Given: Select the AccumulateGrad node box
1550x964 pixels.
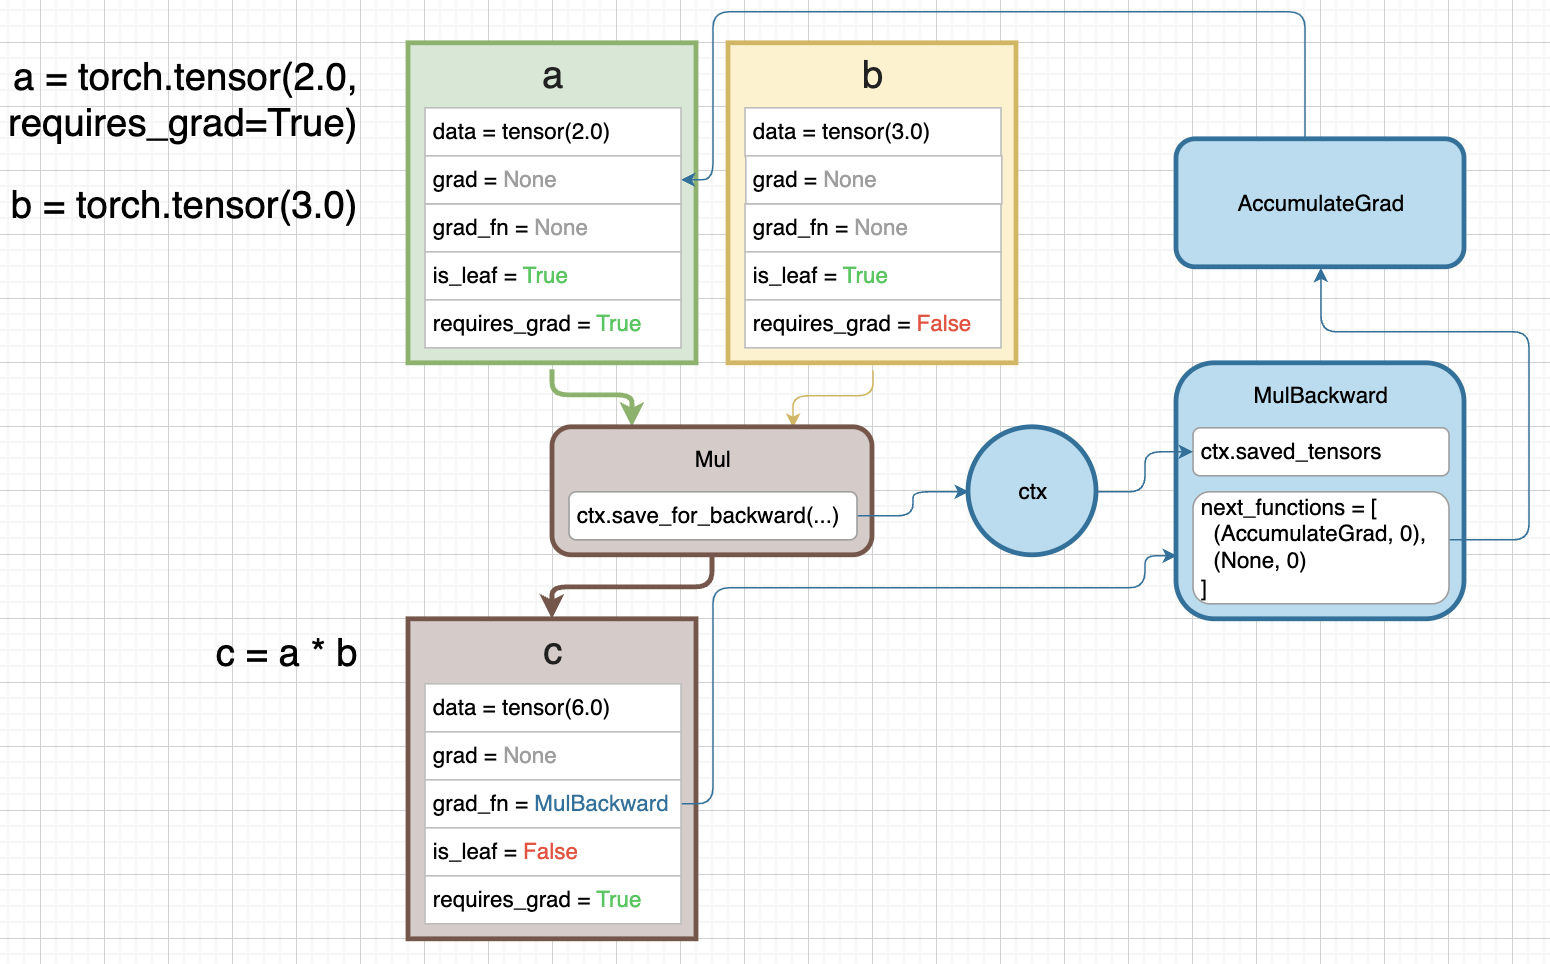Looking at the screenshot, I should coord(1320,203).
